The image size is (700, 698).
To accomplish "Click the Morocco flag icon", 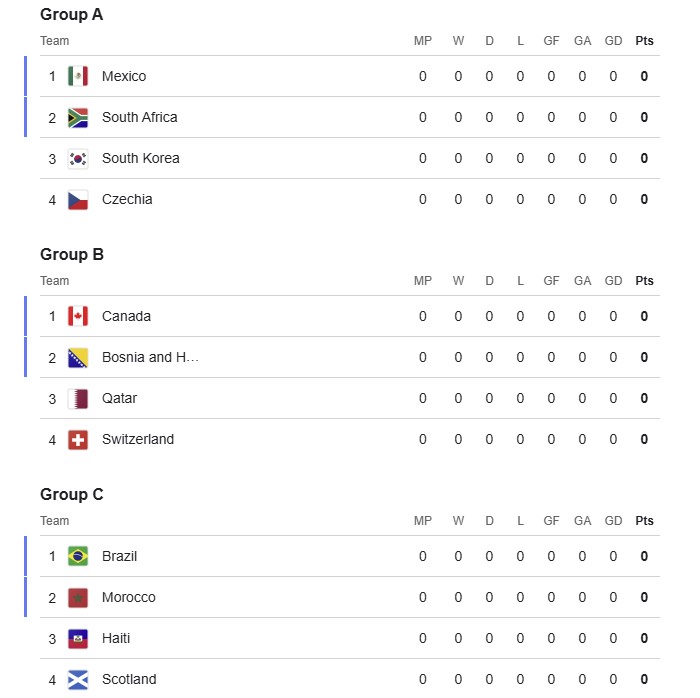I will tap(78, 597).
